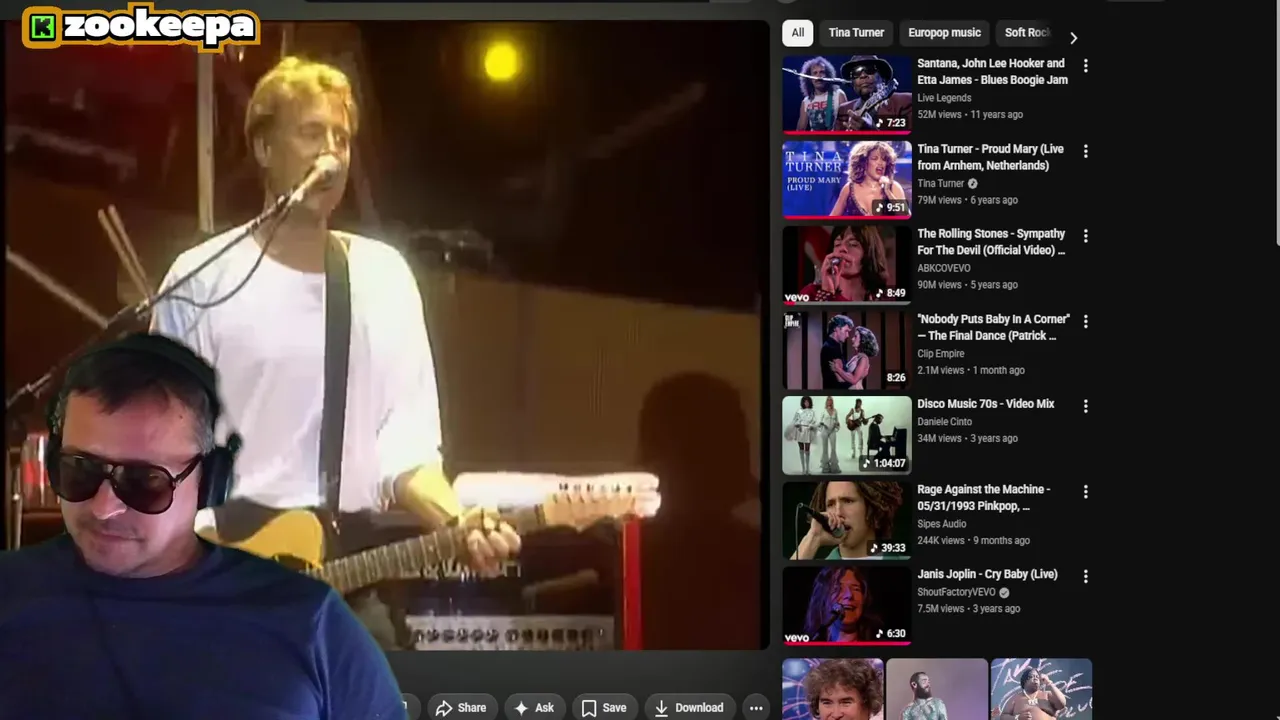The image size is (1280, 720).
Task: Click the Download button
Action: click(x=689, y=708)
